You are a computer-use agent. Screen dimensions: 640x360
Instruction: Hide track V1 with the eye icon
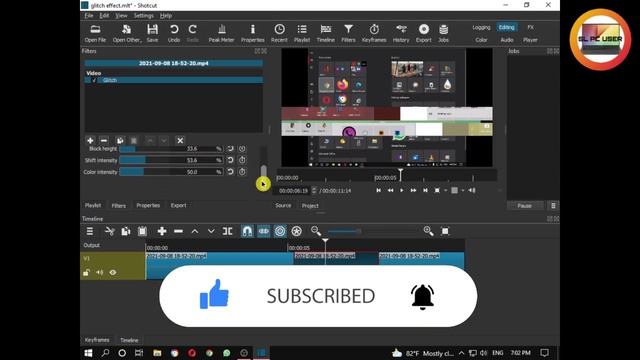tap(113, 272)
